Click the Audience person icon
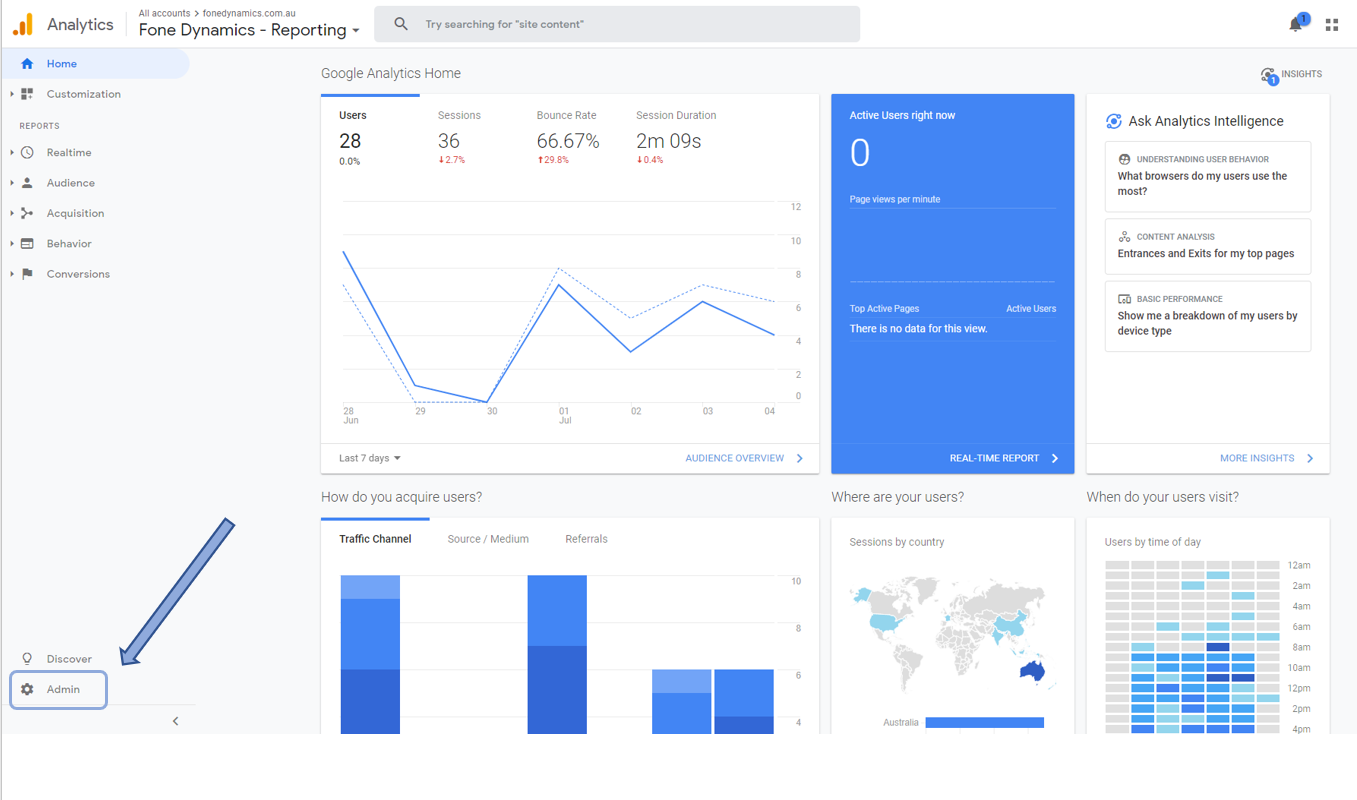The height and width of the screenshot is (800, 1357). pos(27,183)
